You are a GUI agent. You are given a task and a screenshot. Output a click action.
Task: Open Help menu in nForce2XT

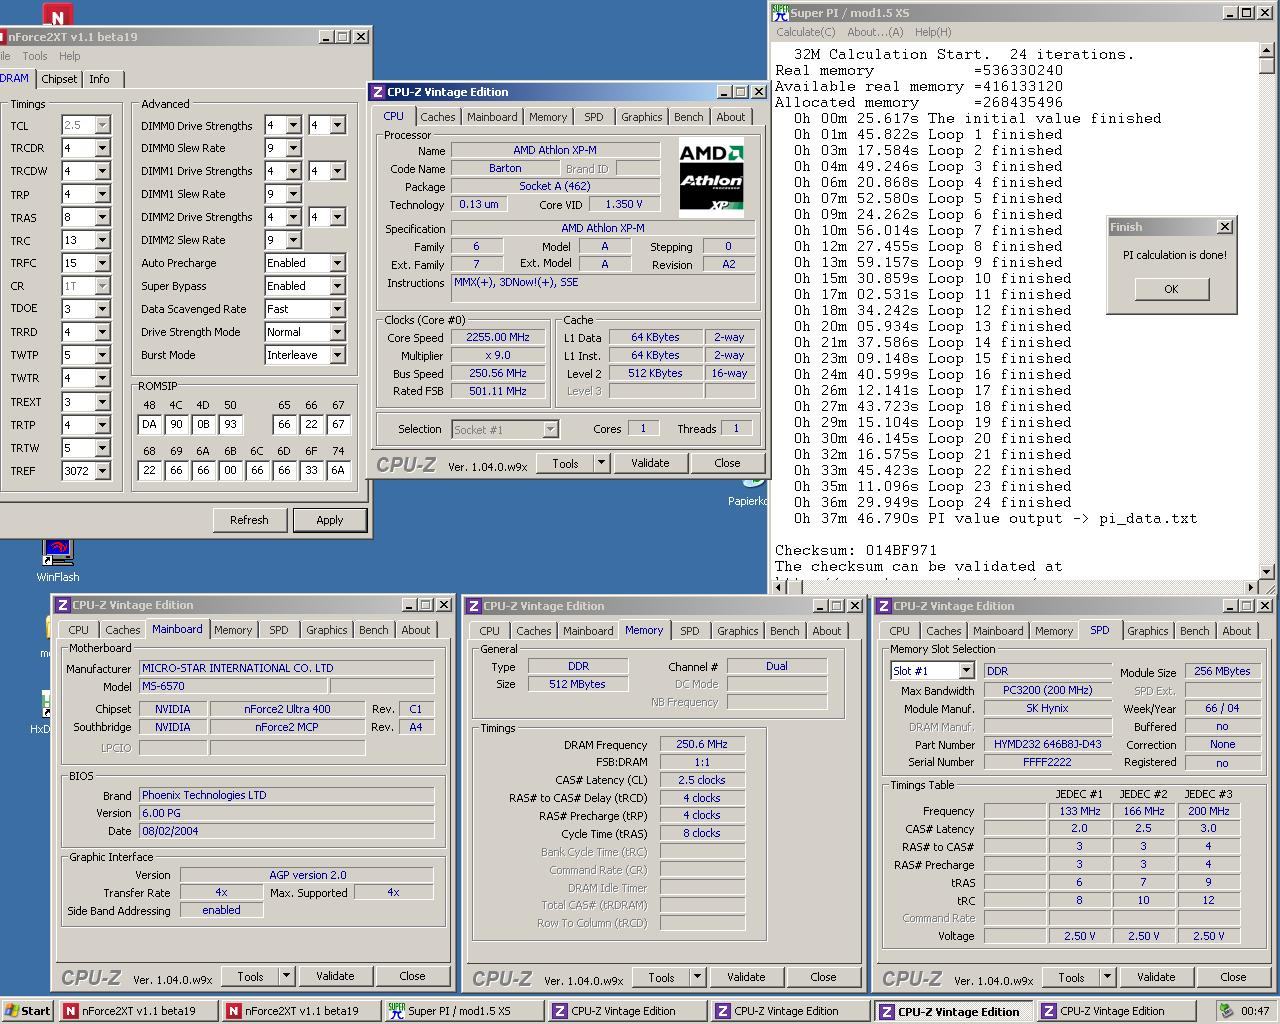tap(70, 56)
